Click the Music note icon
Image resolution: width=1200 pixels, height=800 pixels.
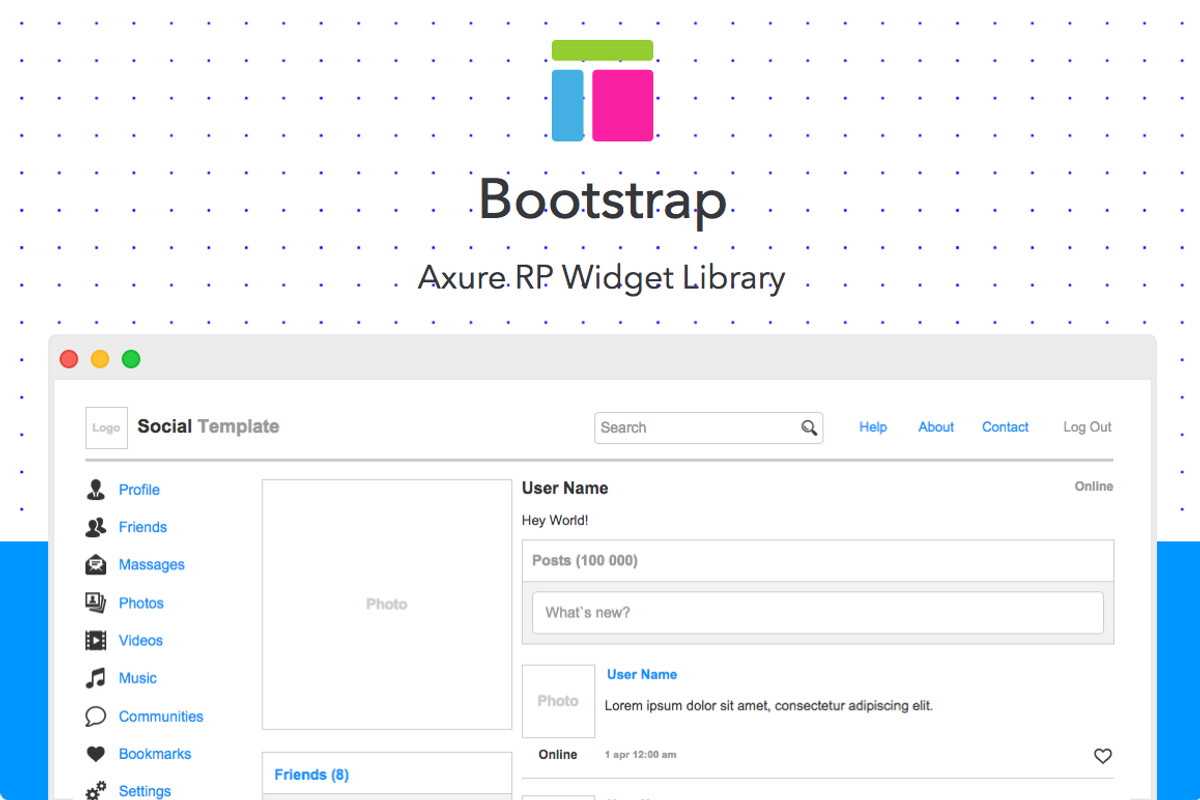[x=96, y=678]
